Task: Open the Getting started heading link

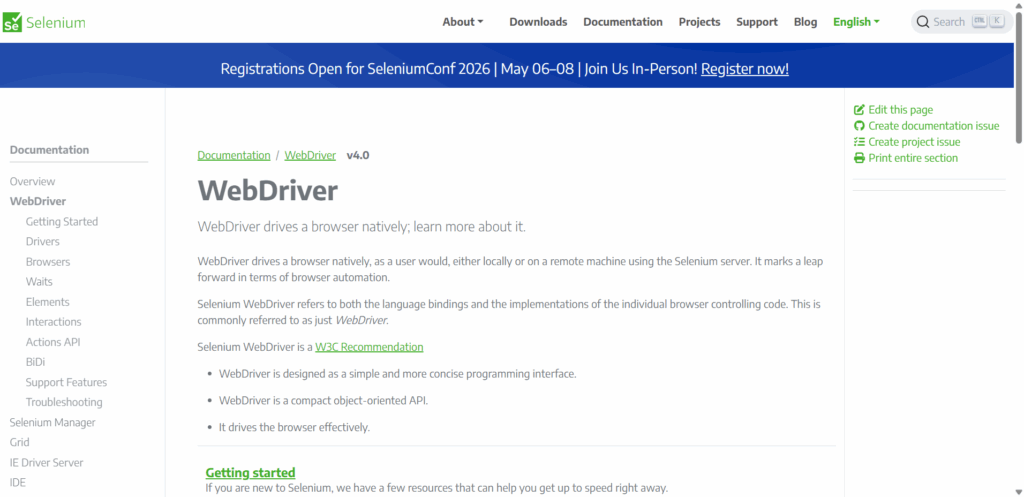Action: point(250,472)
